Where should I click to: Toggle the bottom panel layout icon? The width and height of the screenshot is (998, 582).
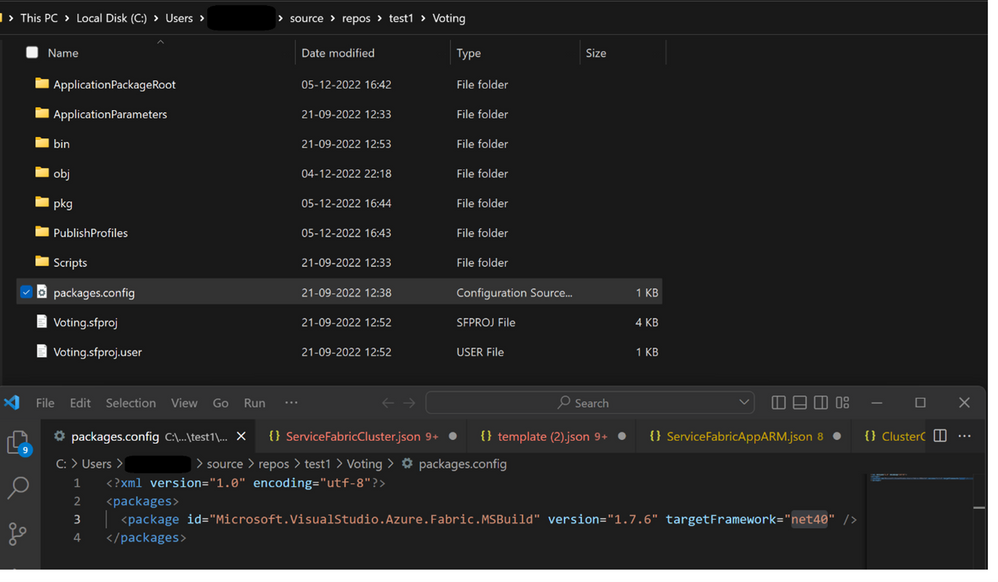(x=799, y=403)
